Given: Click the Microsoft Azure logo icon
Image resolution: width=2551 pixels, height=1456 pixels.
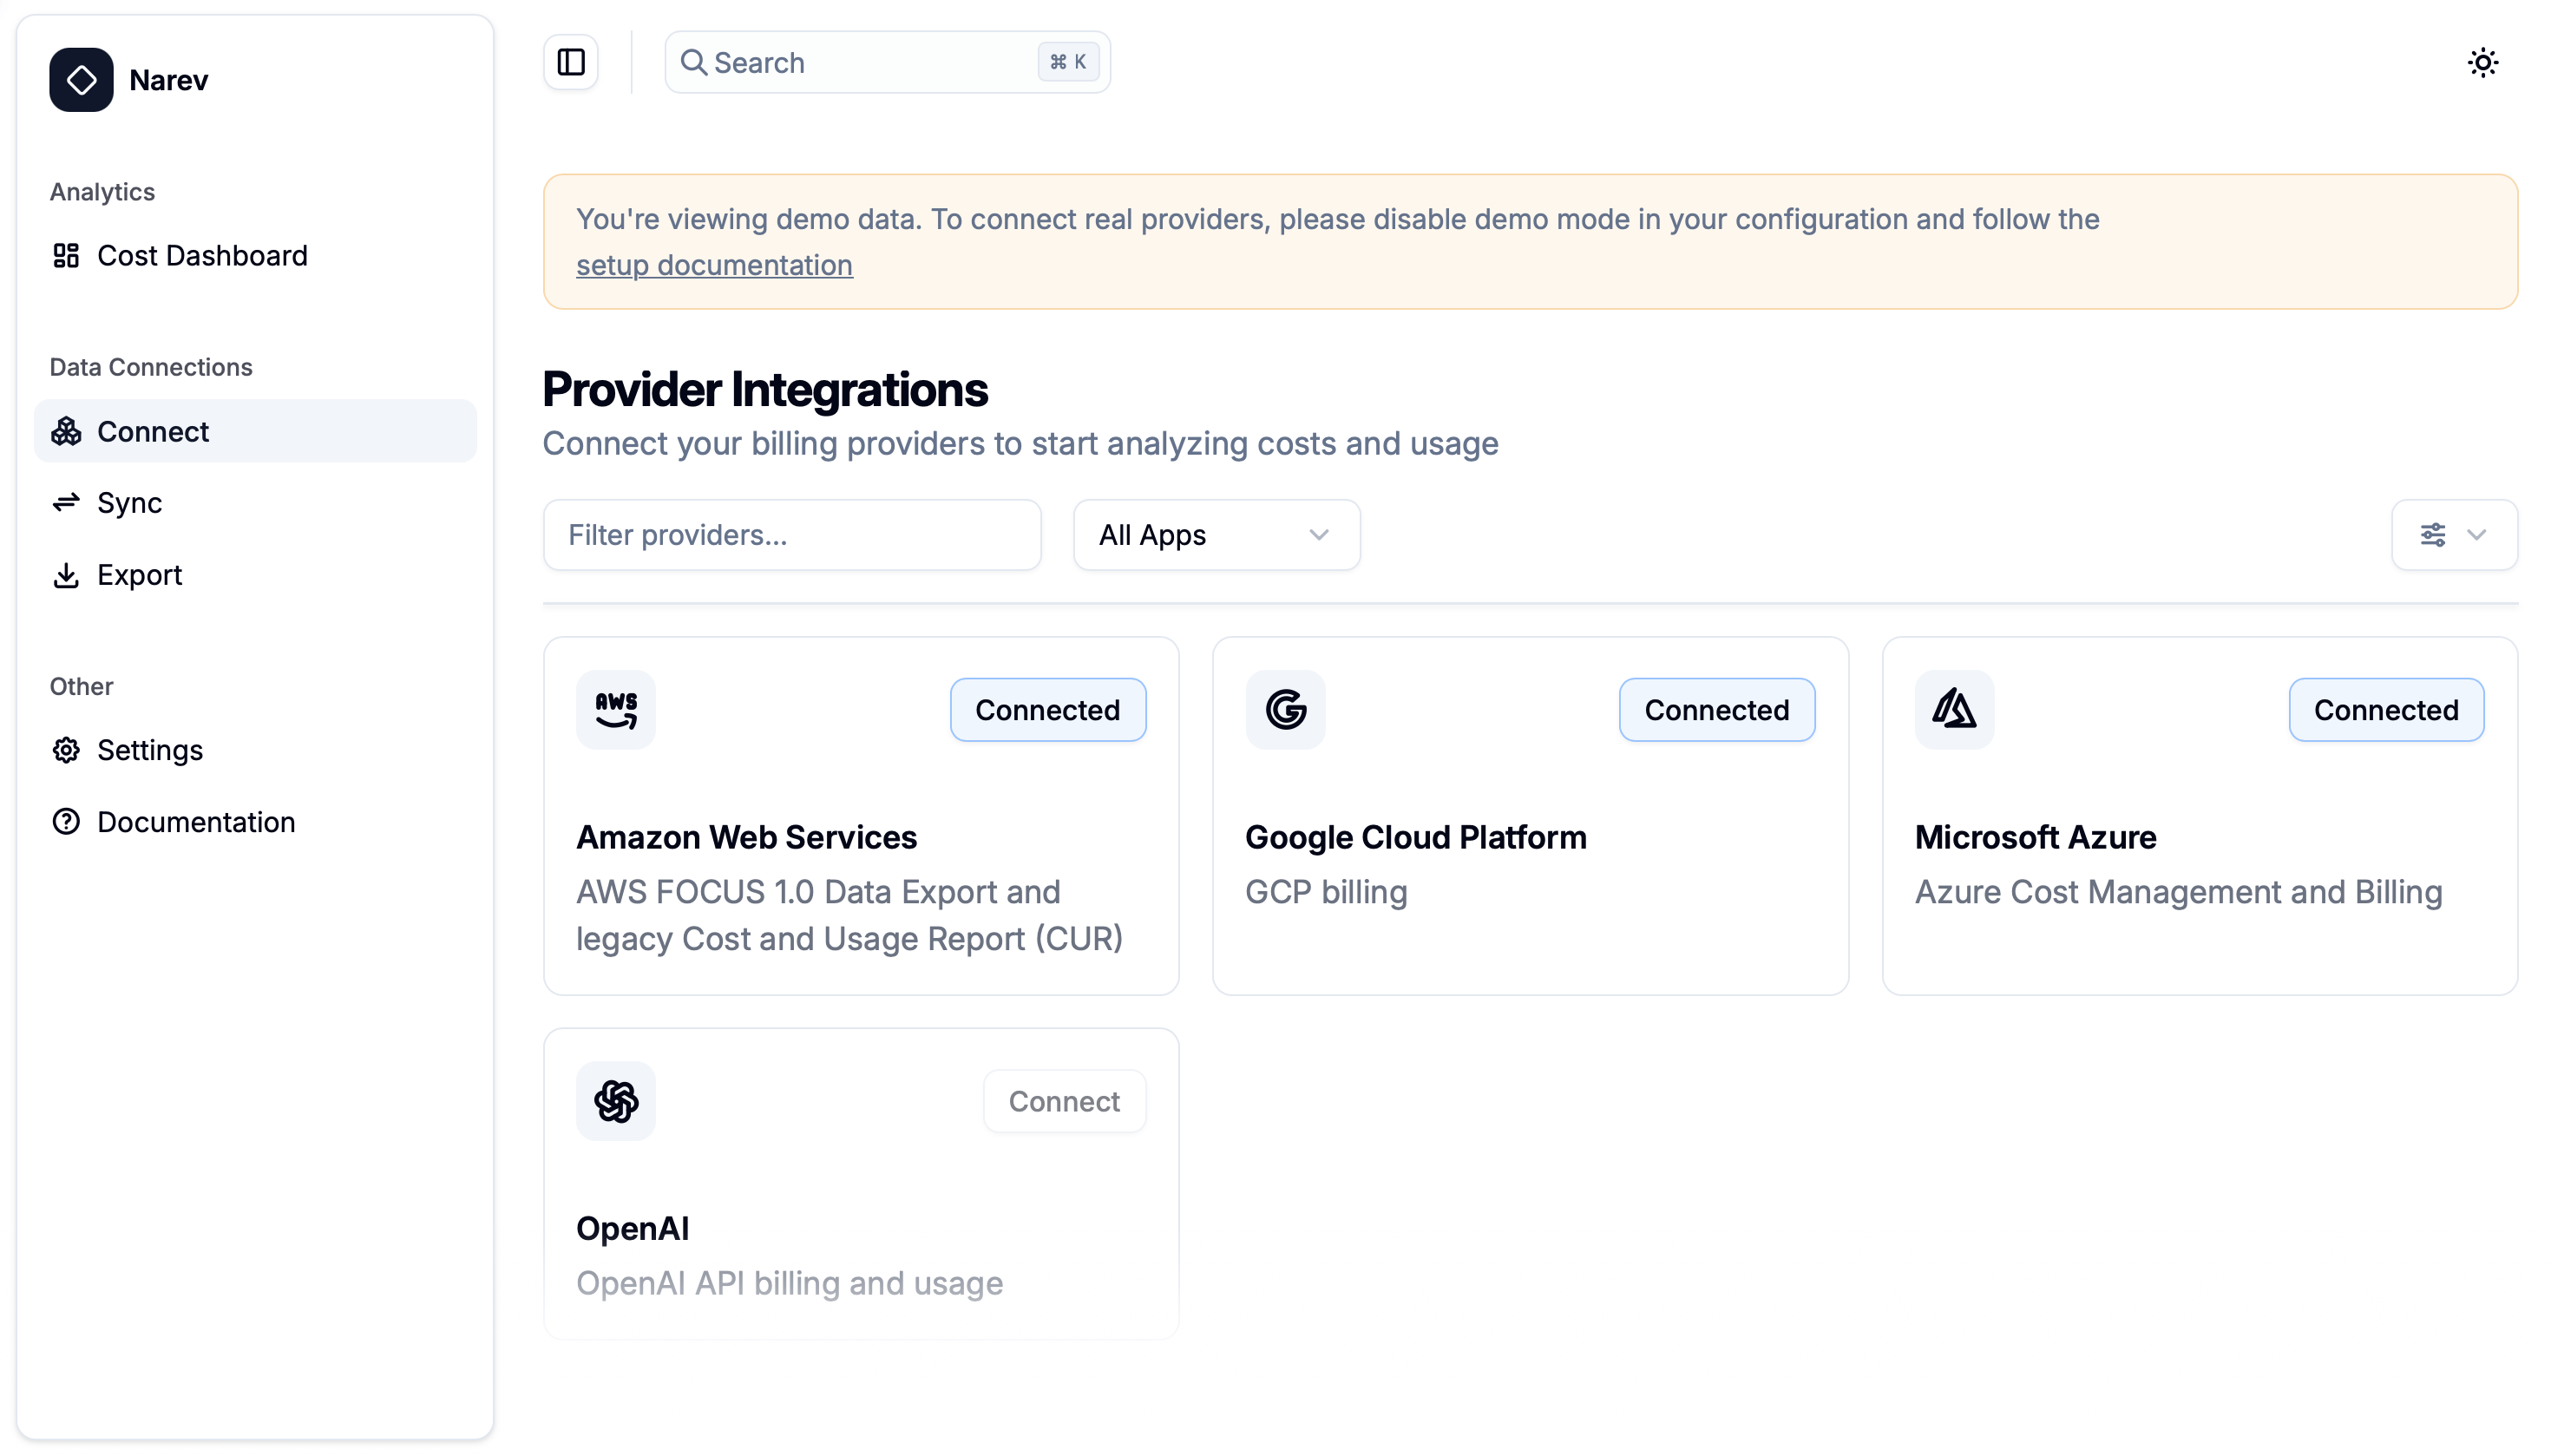Looking at the screenshot, I should pyautogui.click(x=1954, y=710).
